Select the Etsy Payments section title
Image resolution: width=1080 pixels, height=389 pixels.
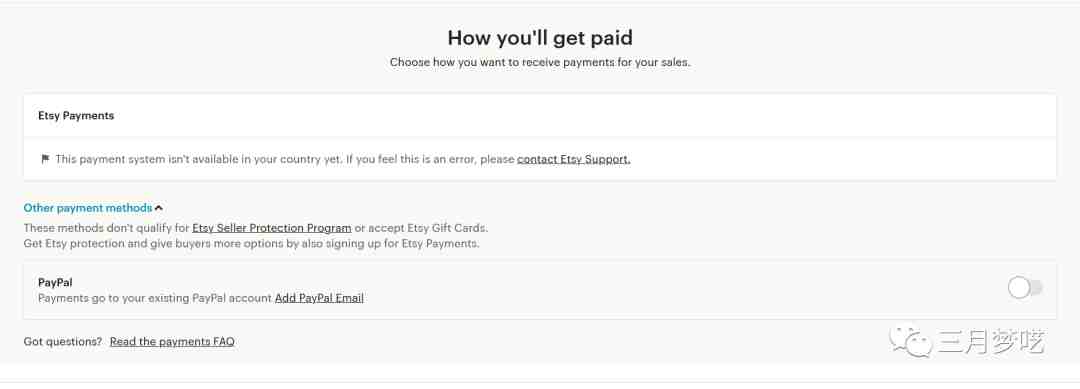(76, 116)
